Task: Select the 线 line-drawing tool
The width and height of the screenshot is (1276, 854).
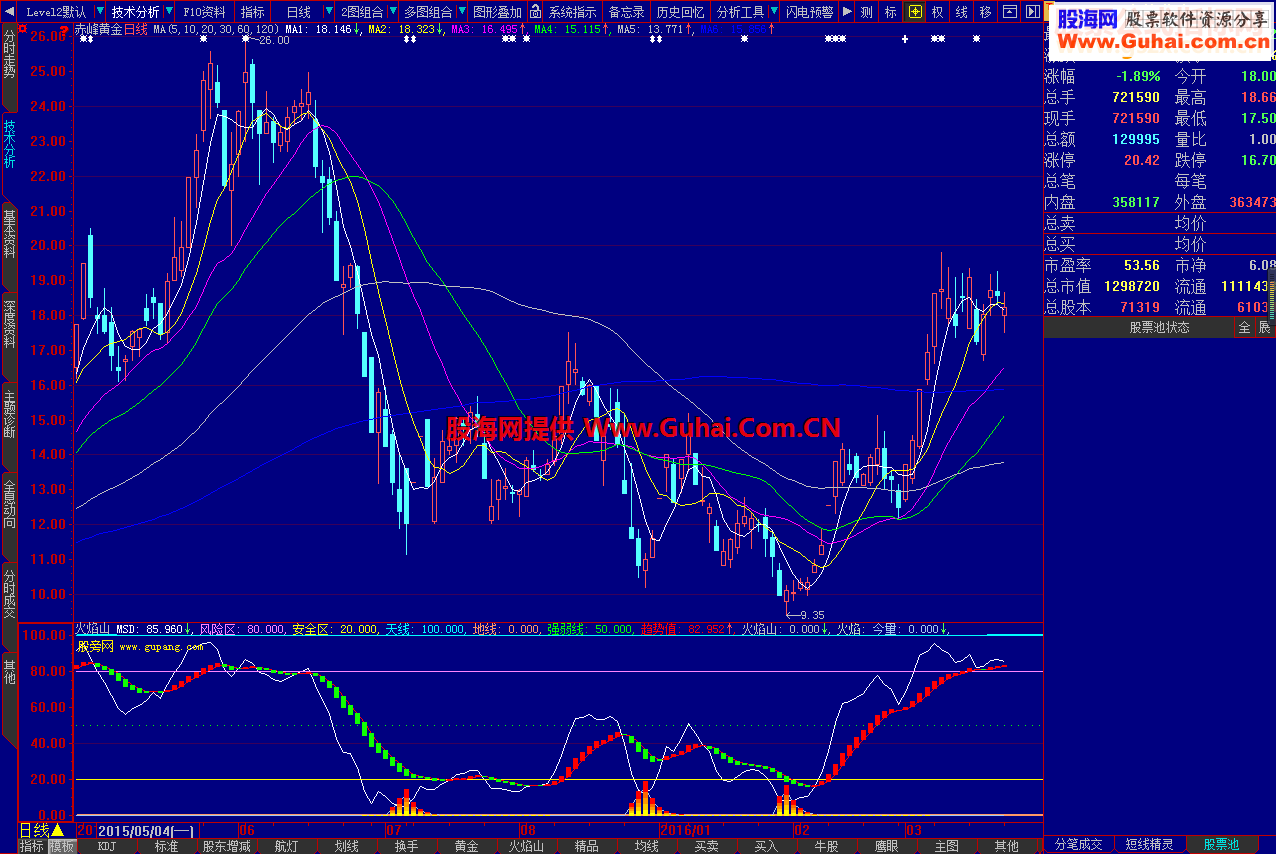Action: click(x=962, y=12)
